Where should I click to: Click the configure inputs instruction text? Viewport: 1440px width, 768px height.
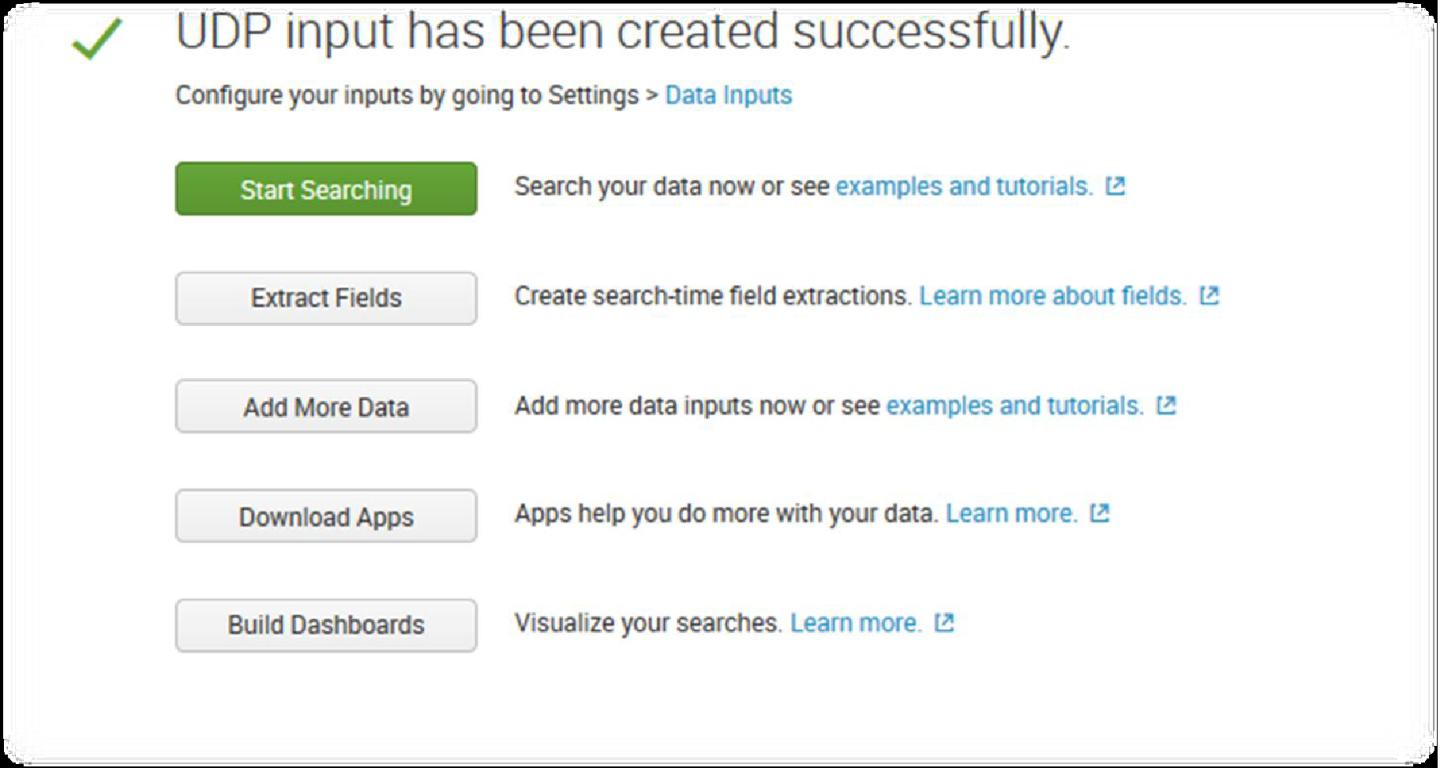coord(410,95)
